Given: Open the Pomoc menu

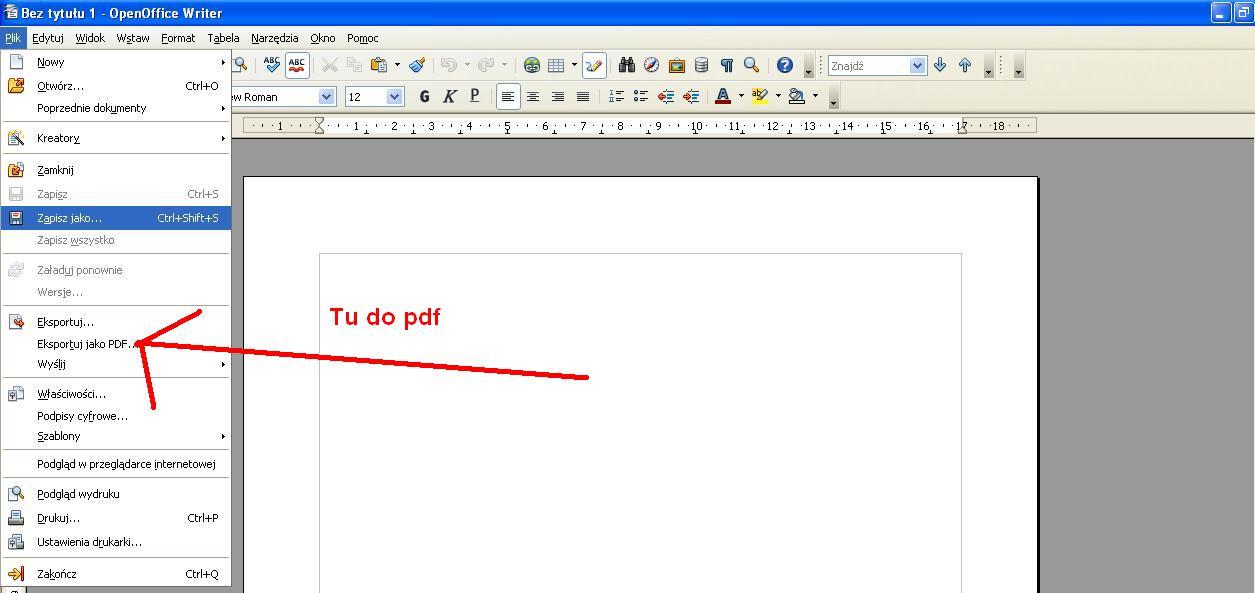Looking at the screenshot, I should click(363, 38).
